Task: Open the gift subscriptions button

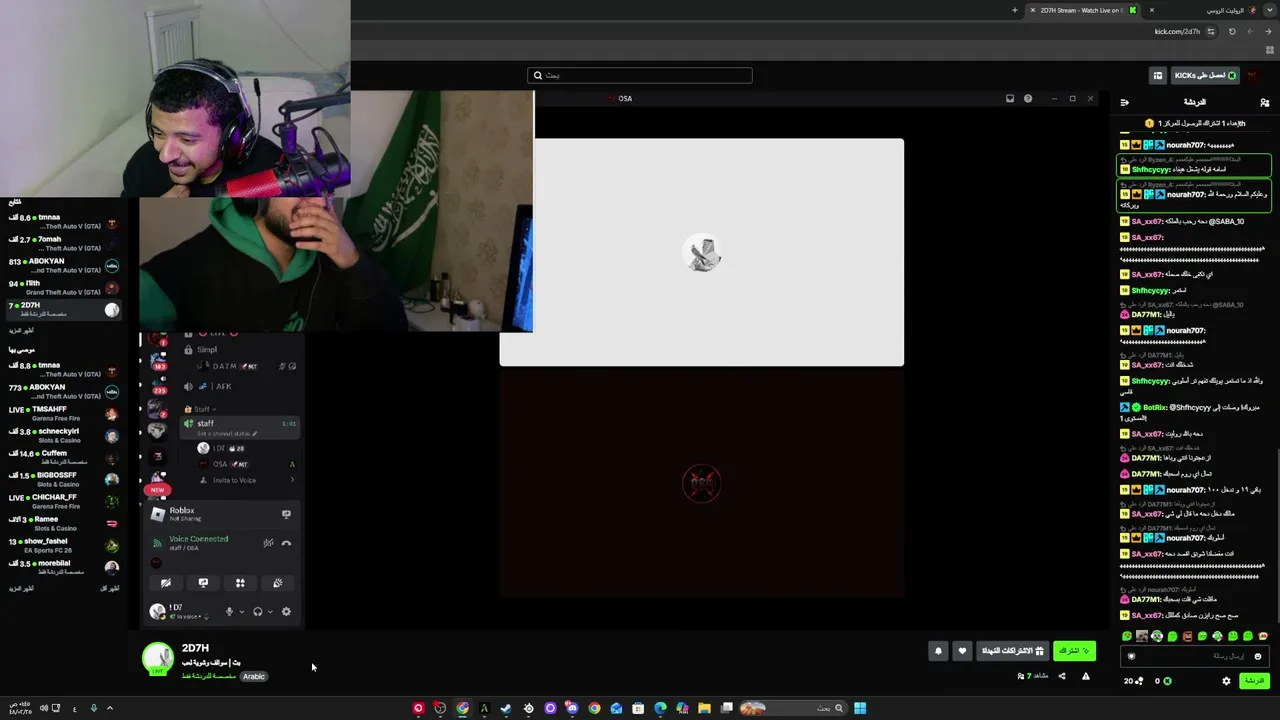Action: click(1012, 651)
